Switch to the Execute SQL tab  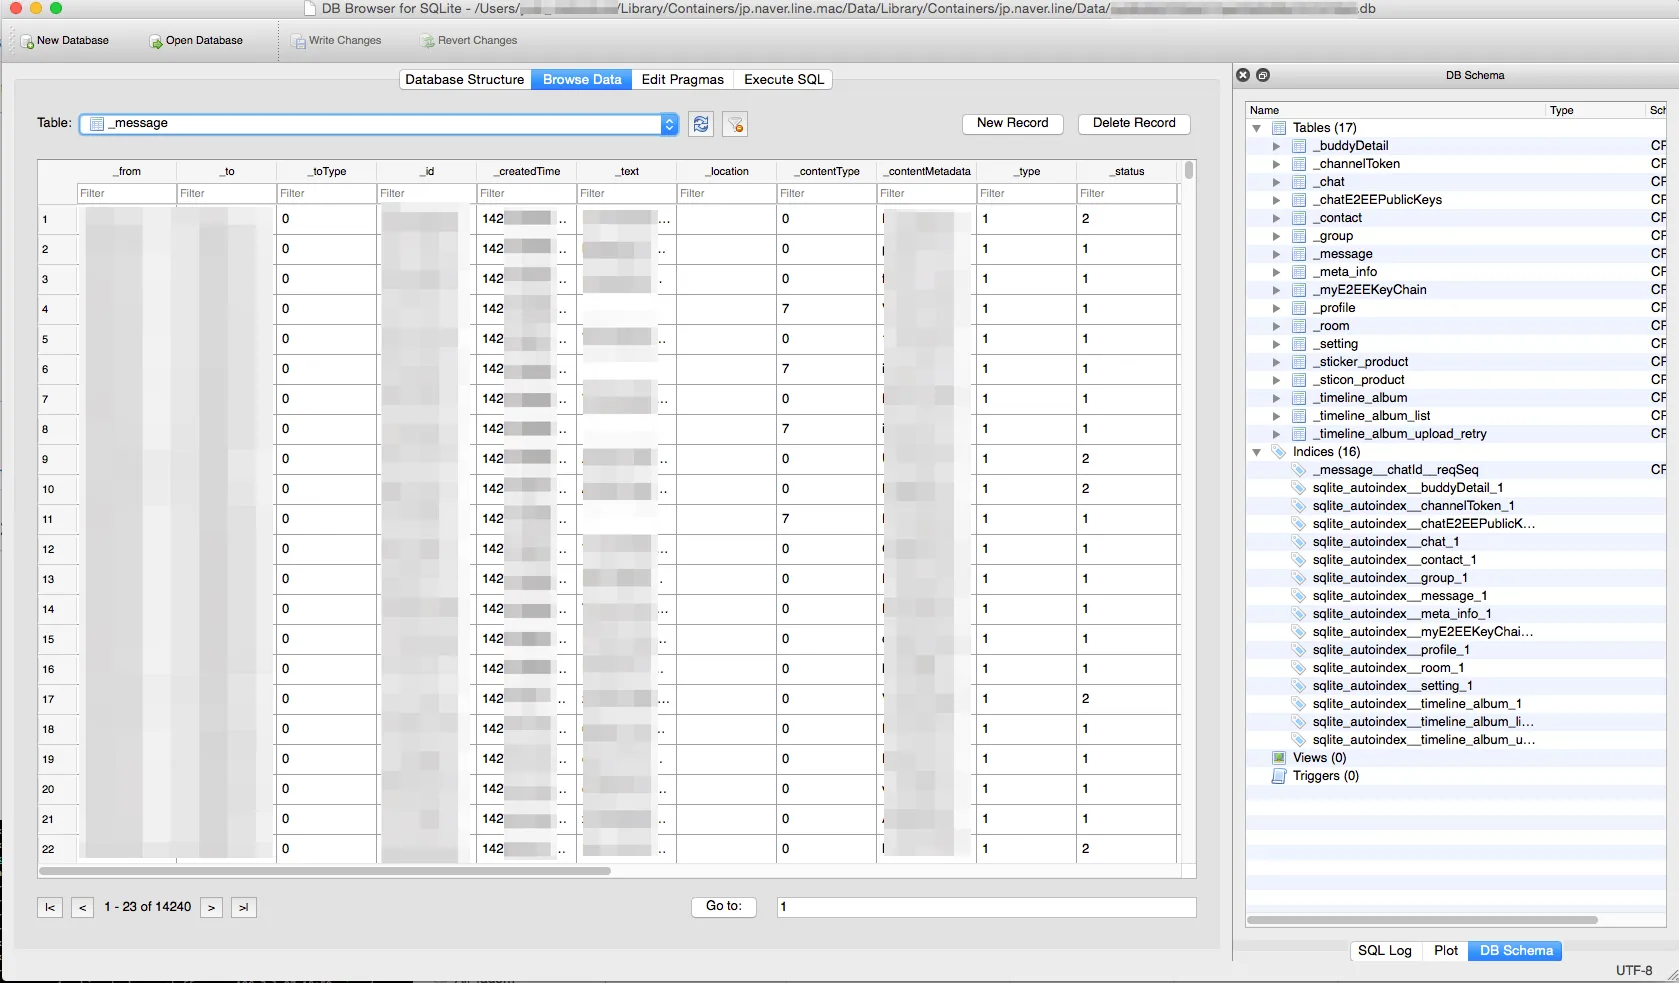[782, 79]
